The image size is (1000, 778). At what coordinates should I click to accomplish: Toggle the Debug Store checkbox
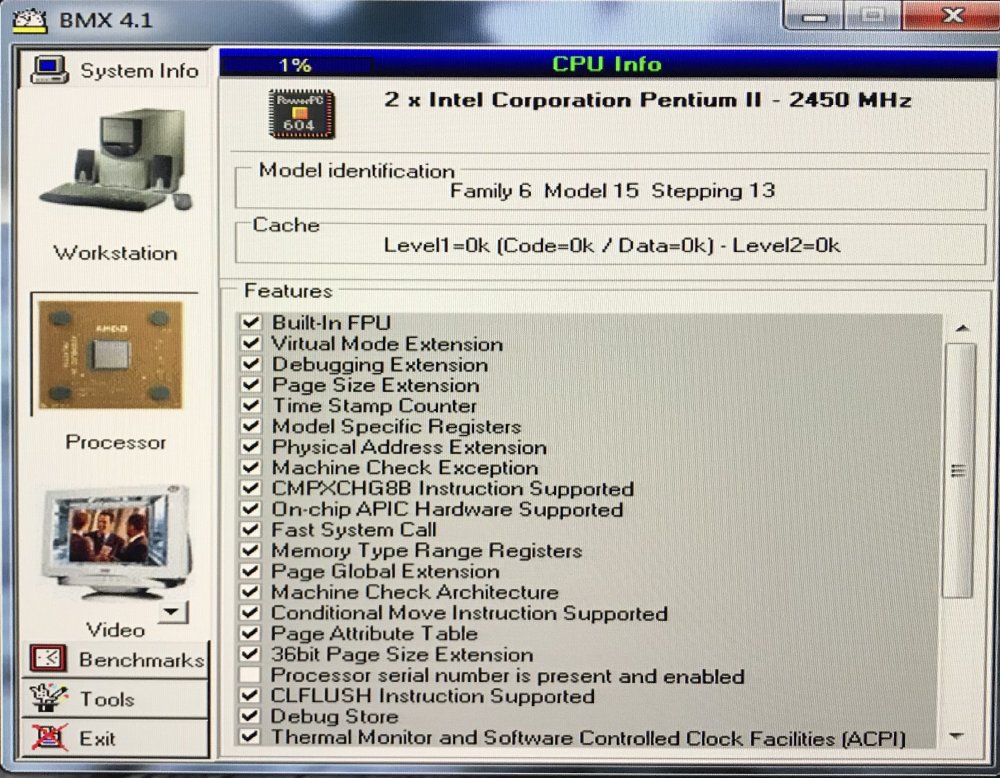click(x=250, y=717)
